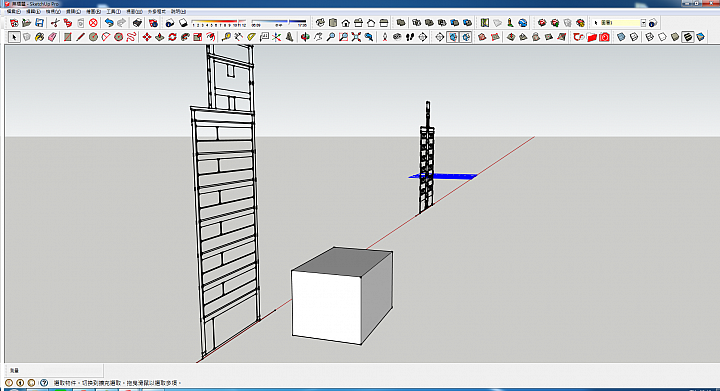
Task: Select the Axes tool
Action: 276,37
